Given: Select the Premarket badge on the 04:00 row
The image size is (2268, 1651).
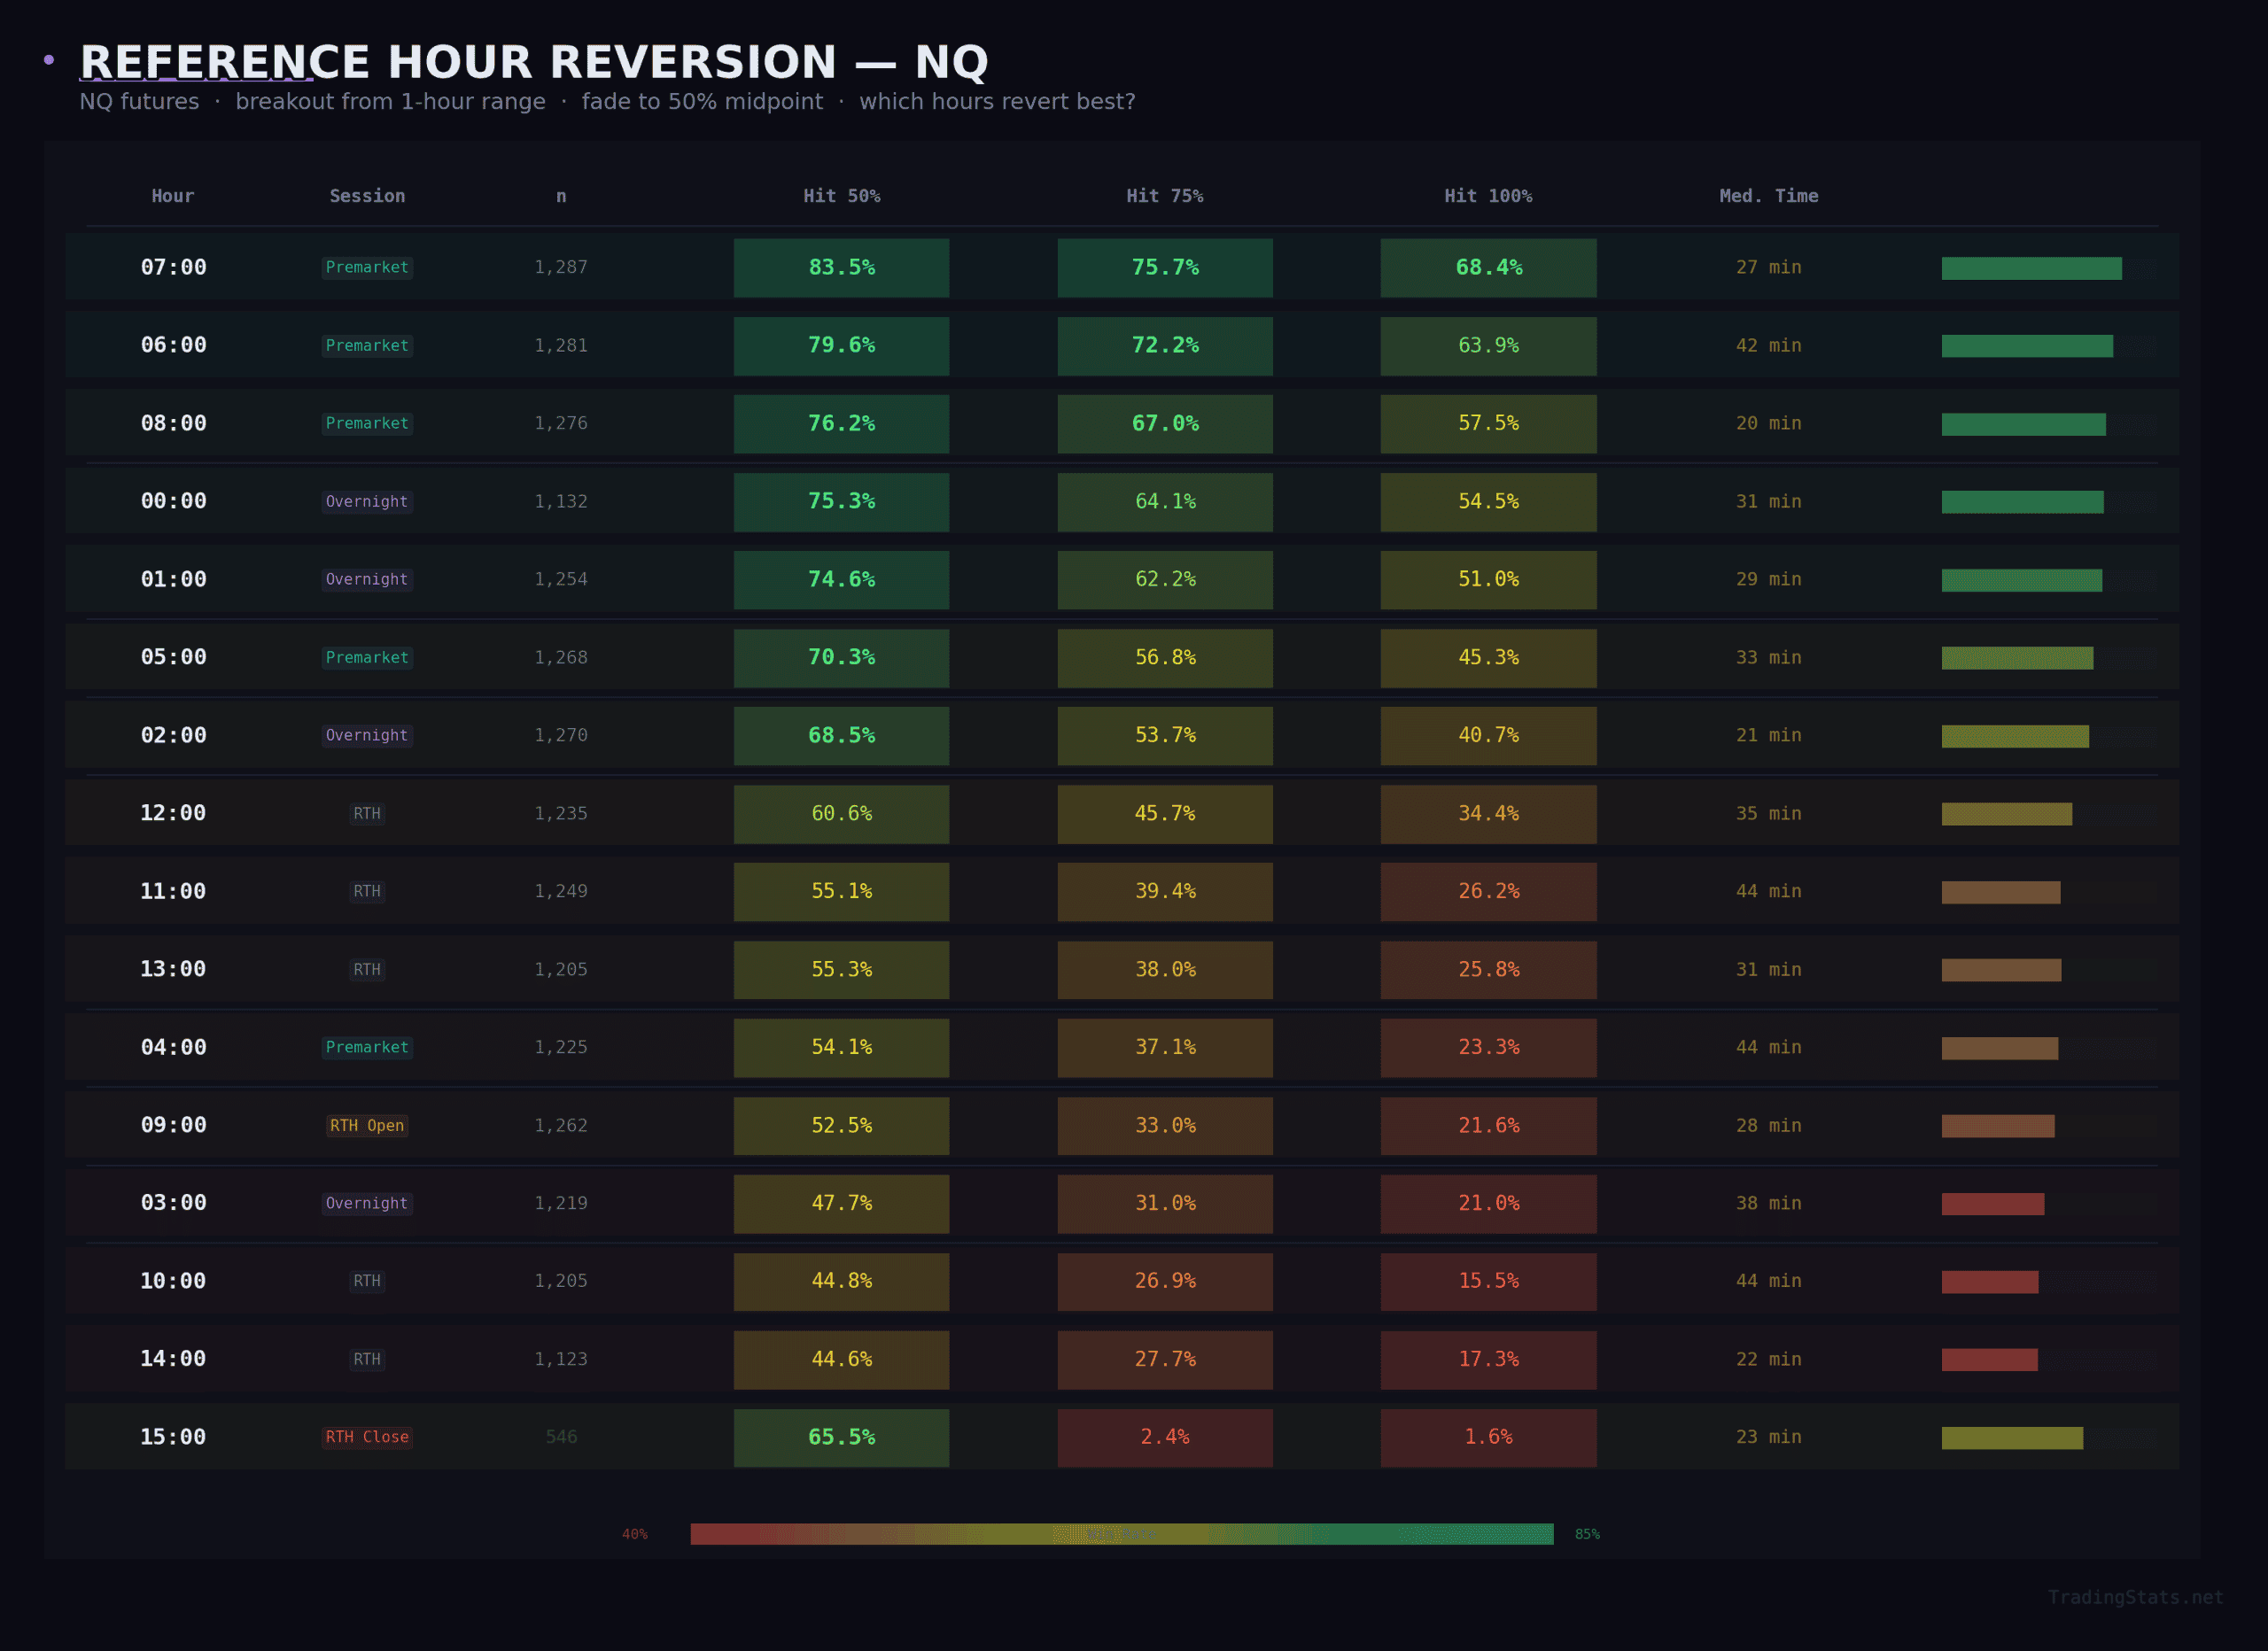Looking at the screenshot, I should pos(367,1047).
